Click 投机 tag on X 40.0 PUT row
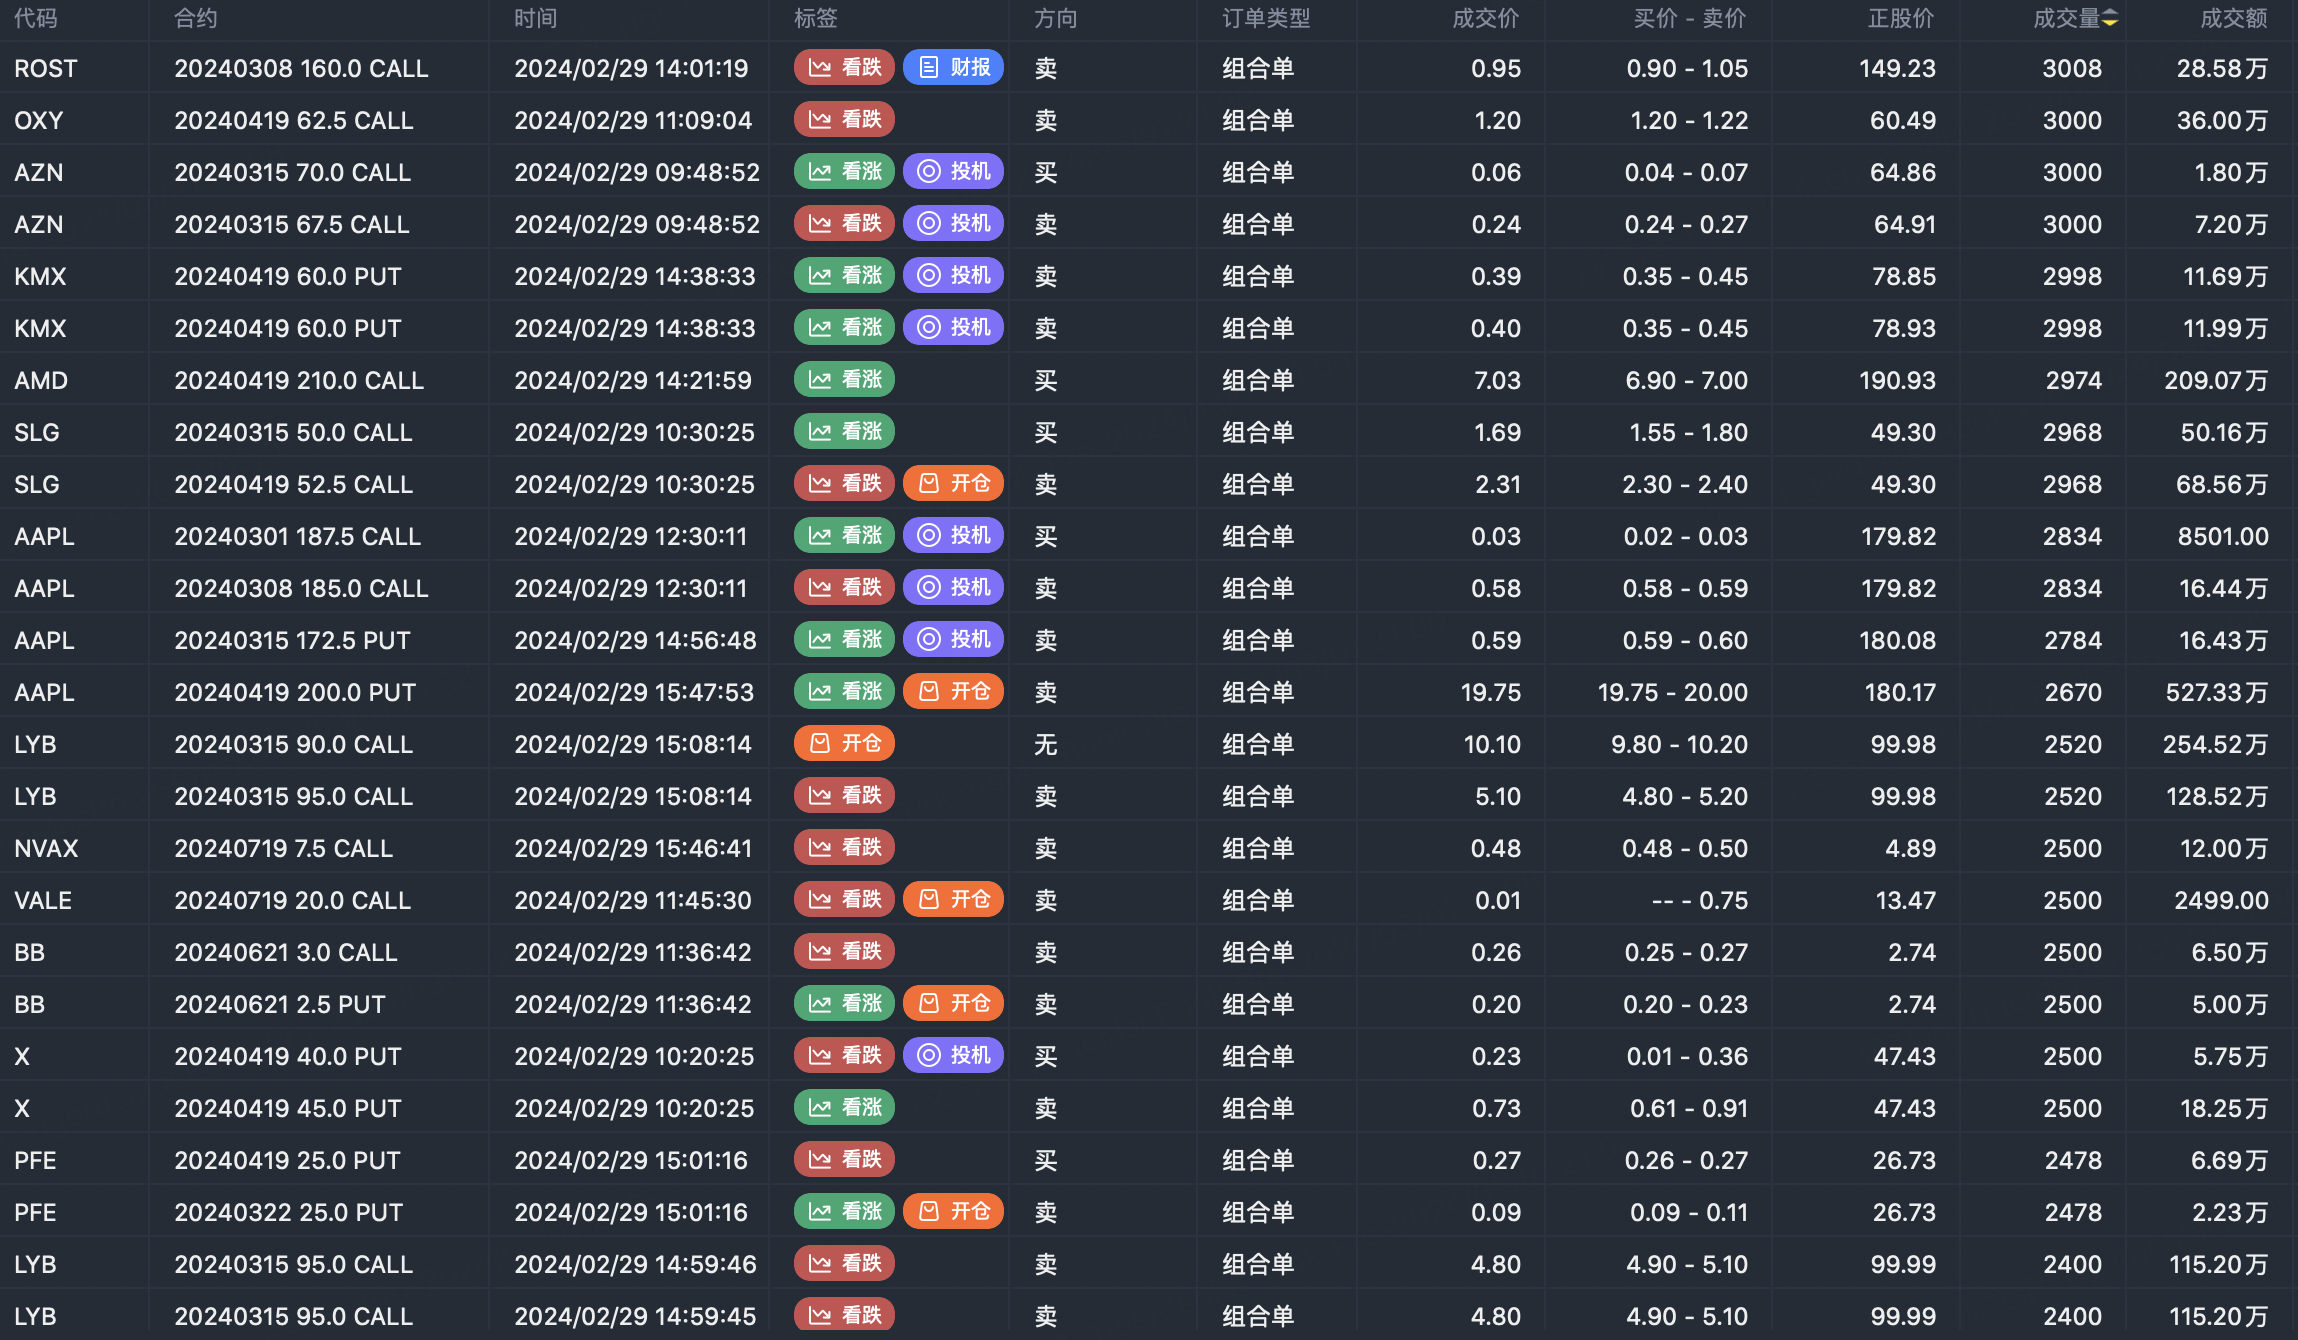Screen dimensions: 2298x1340 click(953, 1056)
